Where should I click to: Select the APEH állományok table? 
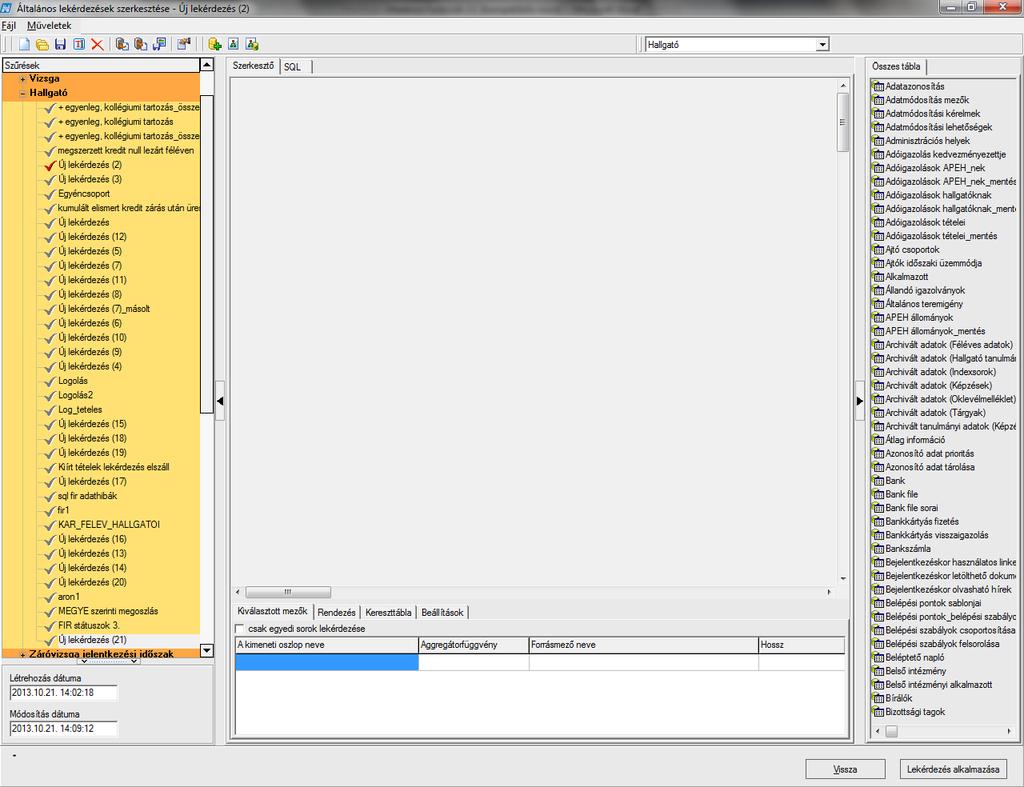click(919, 318)
